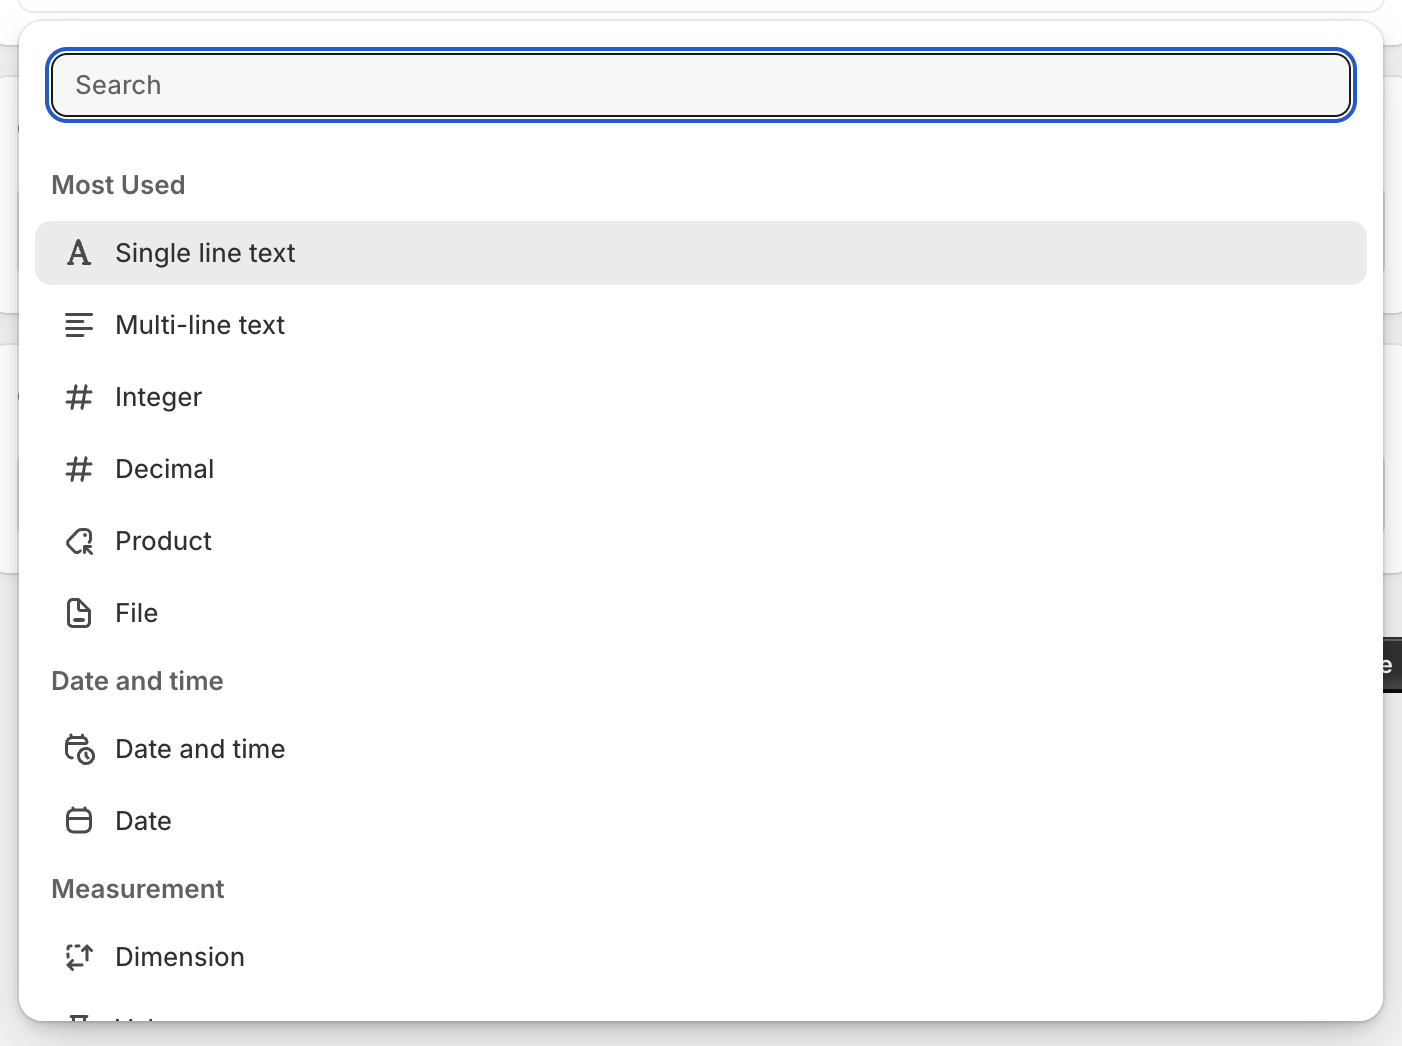
Task: Select the Single line text option
Action: point(700,253)
